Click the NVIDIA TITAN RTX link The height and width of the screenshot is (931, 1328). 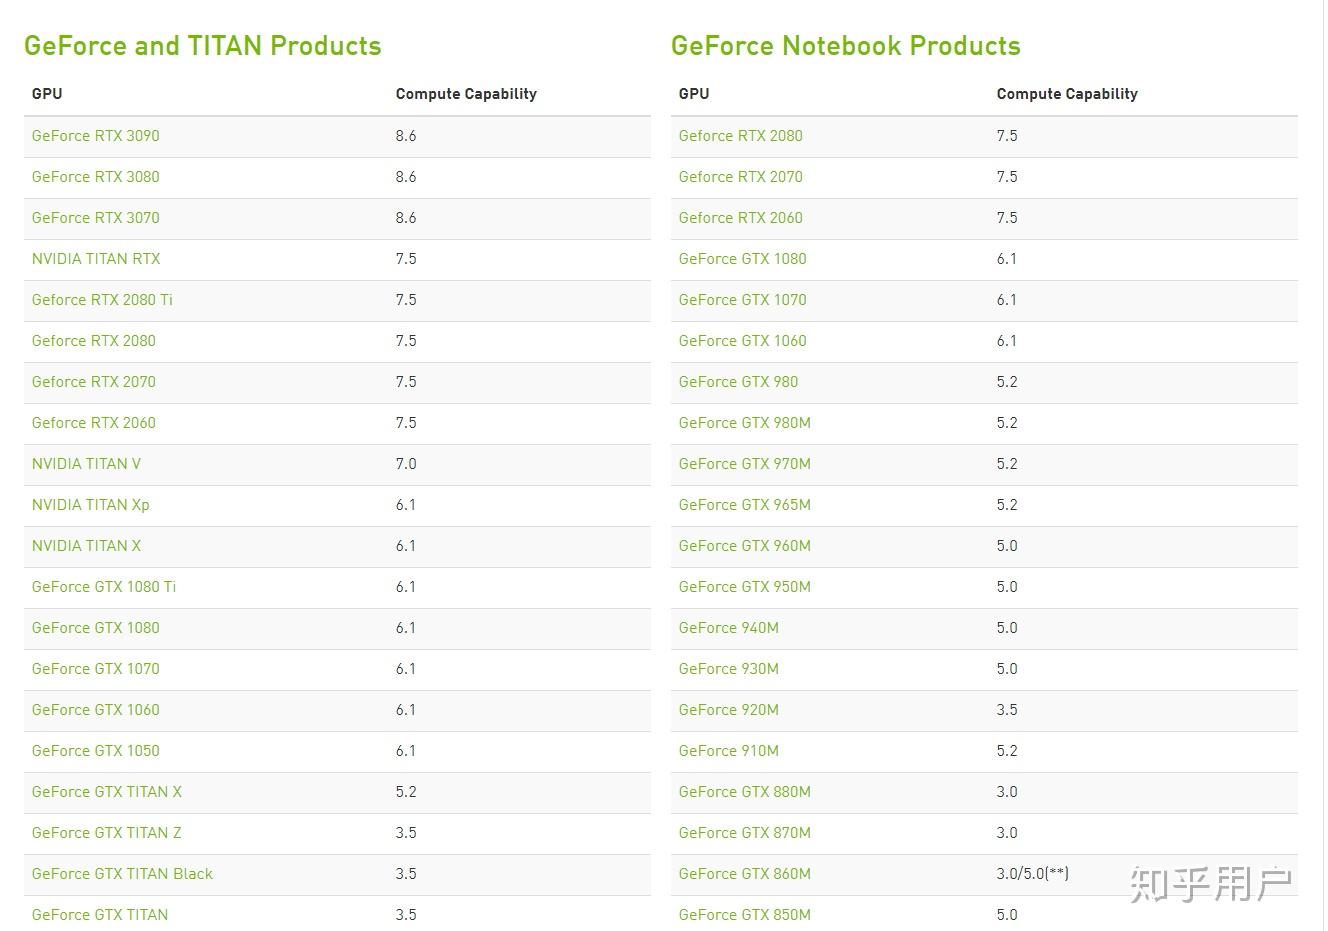tap(96, 259)
